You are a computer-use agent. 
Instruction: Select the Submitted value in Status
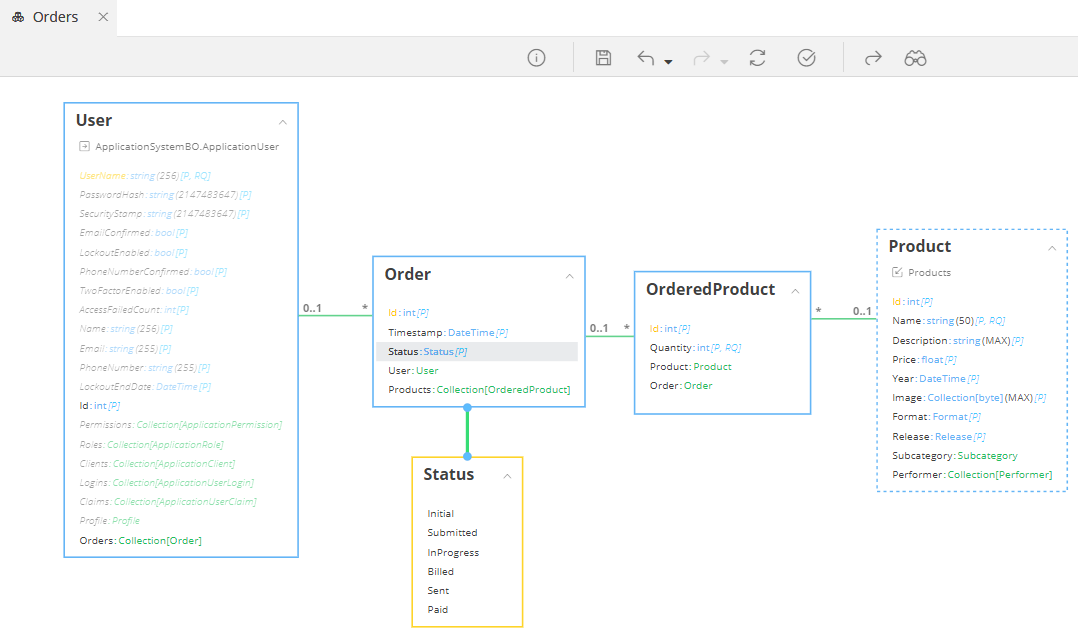click(452, 533)
